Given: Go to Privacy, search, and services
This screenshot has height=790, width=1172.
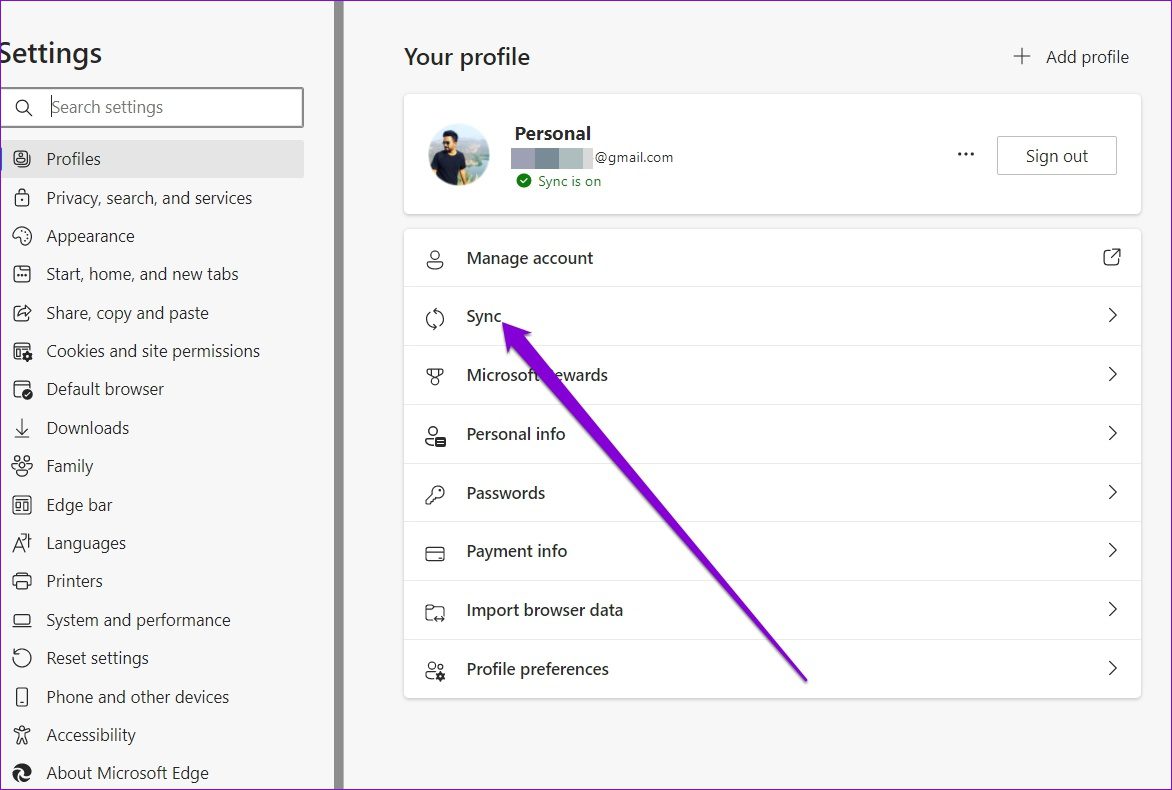Looking at the screenshot, I should (x=152, y=198).
